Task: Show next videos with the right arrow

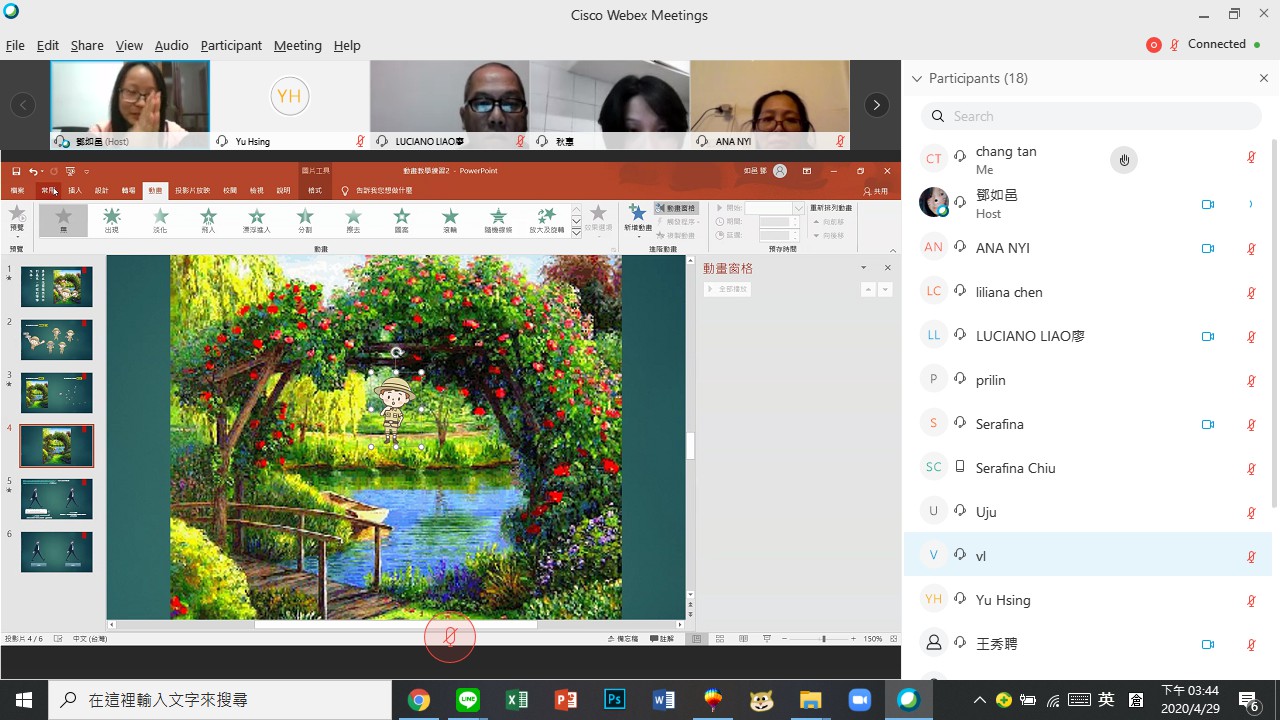Action: pyautogui.click(x=876, y=105)
